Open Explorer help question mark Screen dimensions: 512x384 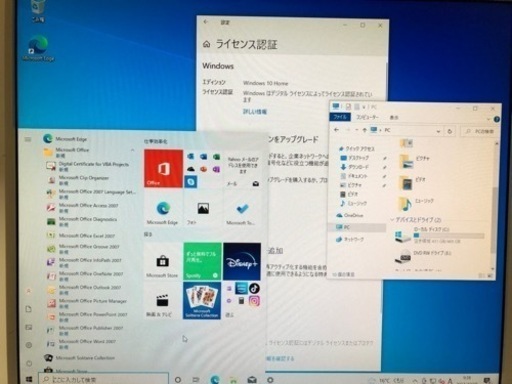coord(496,119)
